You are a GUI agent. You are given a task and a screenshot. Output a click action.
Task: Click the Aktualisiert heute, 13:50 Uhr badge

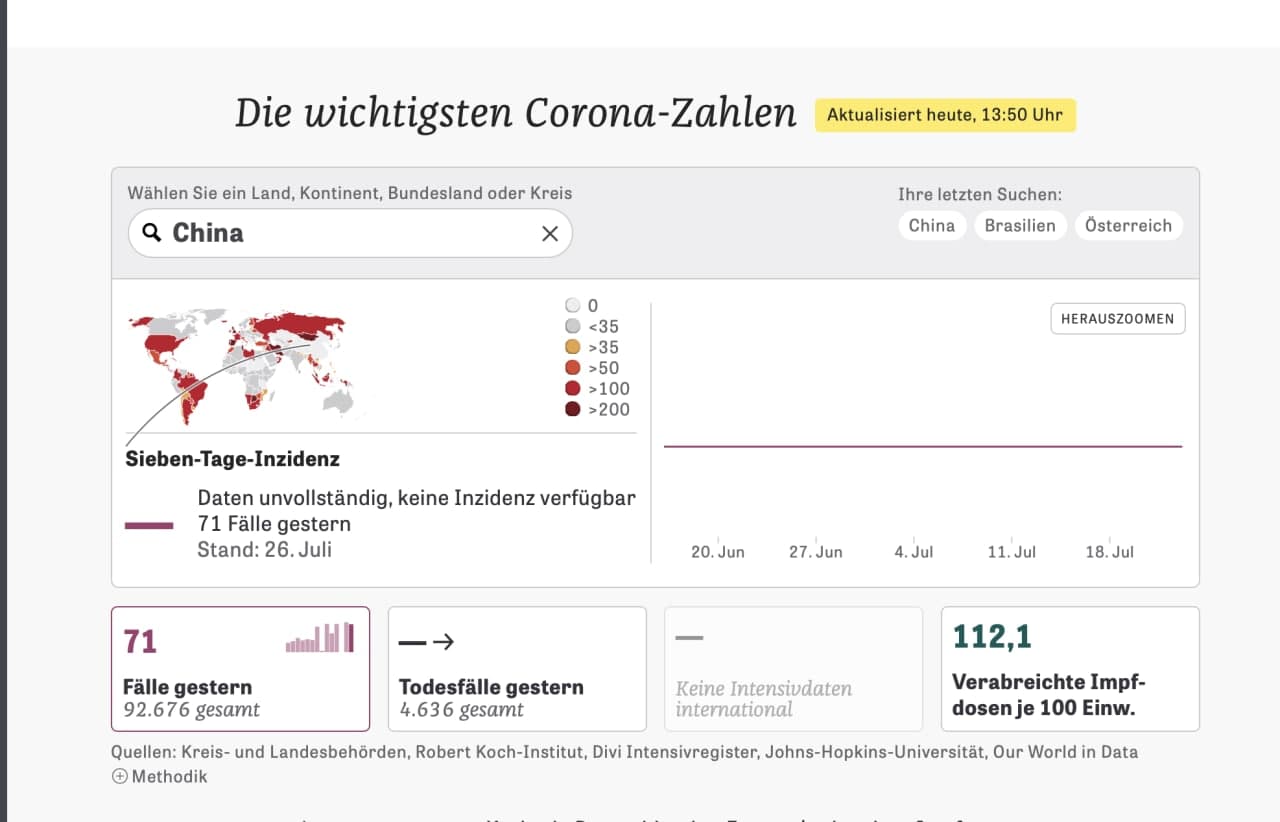click(x=945, y=115)
